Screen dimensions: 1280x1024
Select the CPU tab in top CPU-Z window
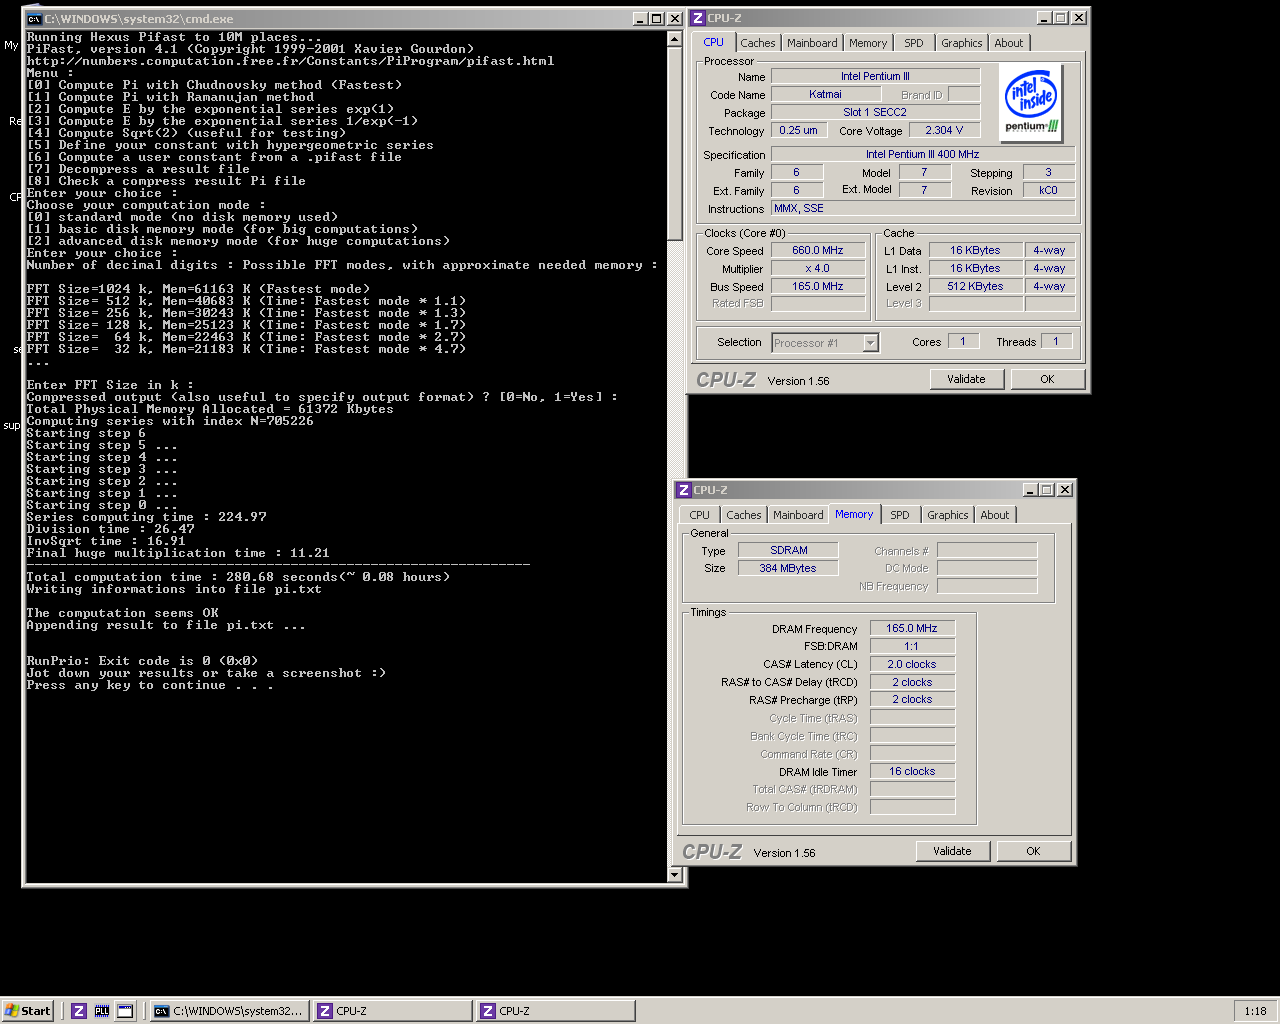point(713,42)
